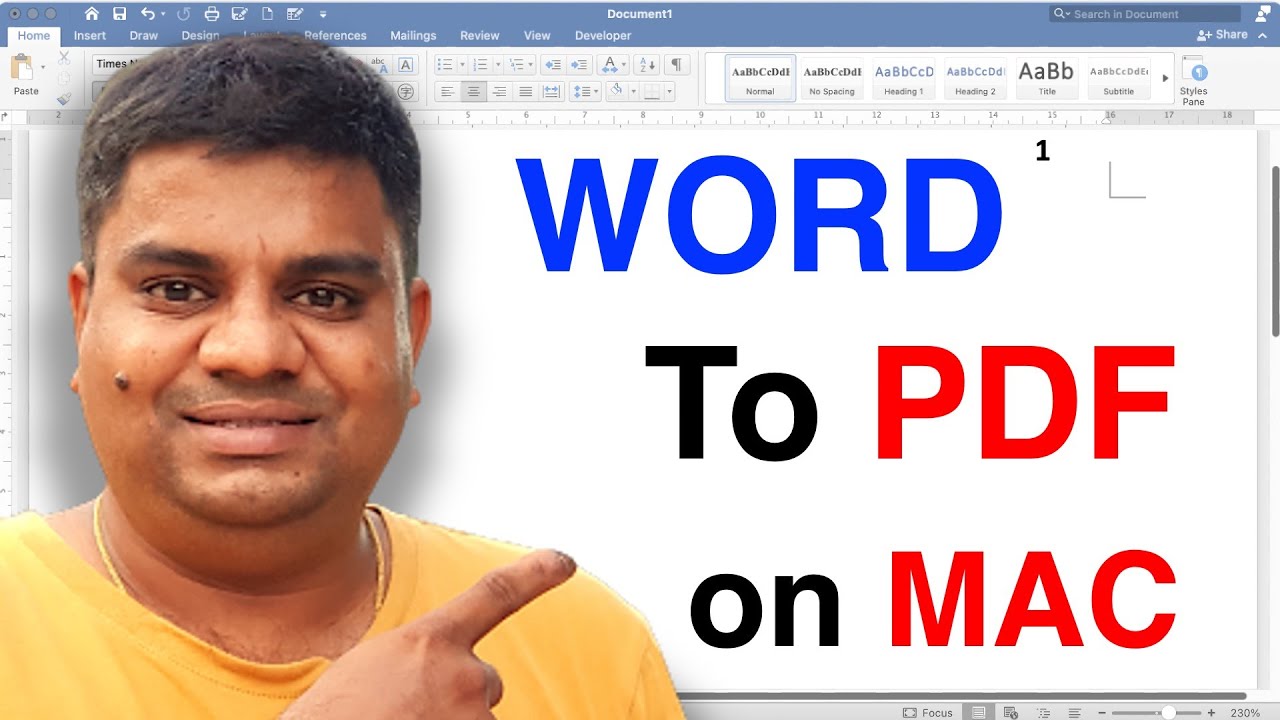The height and width of the screenshot is (720, 1280).
Task: Open the Draw tab
Action: click(144, 35)
